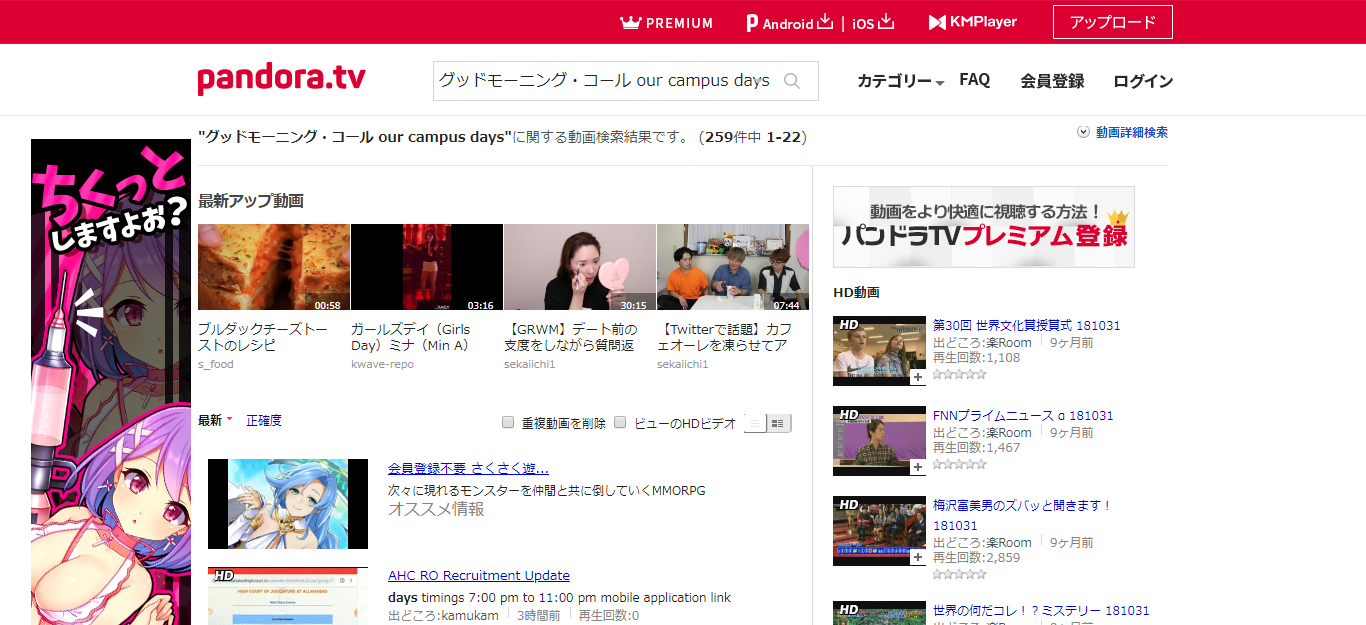1366x625 pixels.
Task: Open the 第30回 世界文化賞授賞式 HD thumbnail
Action: click(880, 351)
